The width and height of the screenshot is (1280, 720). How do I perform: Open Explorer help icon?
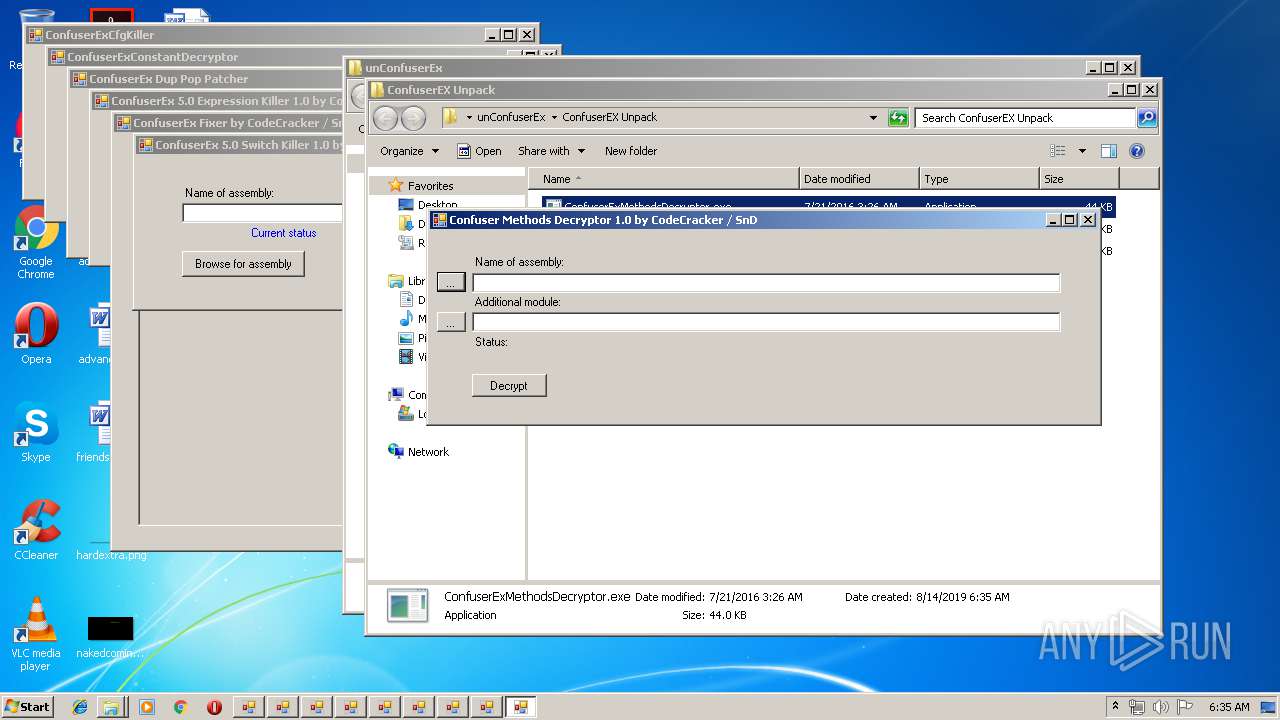(x=1136, y=151)
